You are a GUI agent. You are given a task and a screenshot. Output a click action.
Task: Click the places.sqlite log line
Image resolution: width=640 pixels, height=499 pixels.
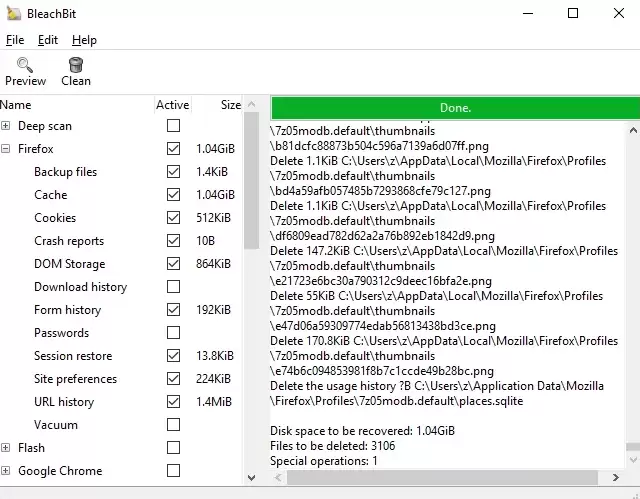[396, 401]
